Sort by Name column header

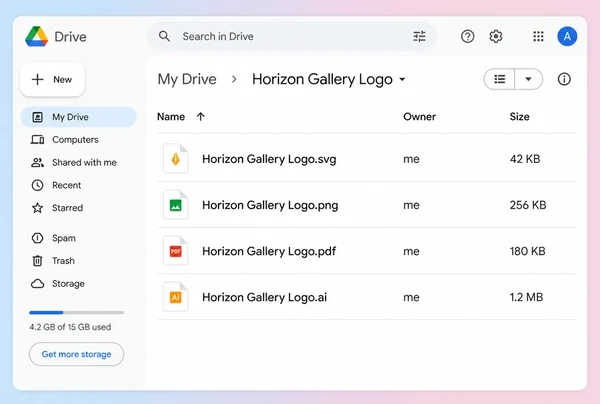(171, 117)
